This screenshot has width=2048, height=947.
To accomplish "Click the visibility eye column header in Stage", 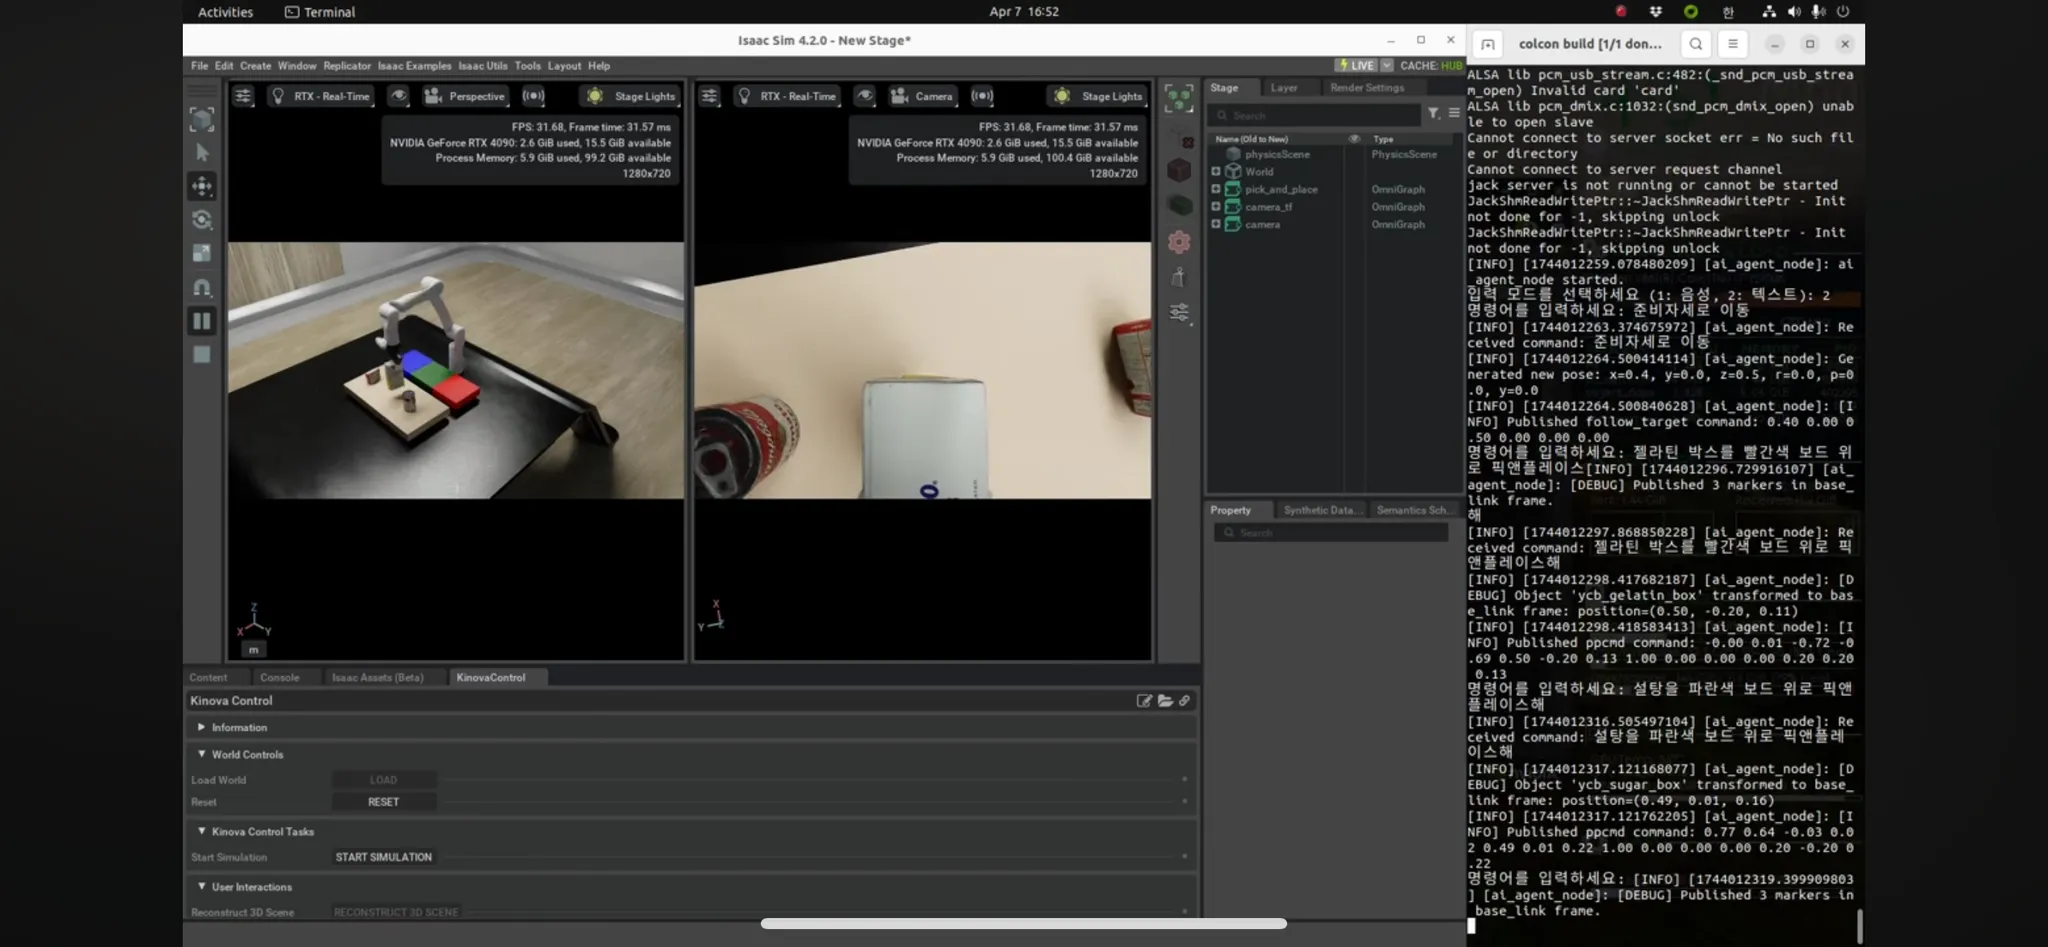I will 1354,139.
